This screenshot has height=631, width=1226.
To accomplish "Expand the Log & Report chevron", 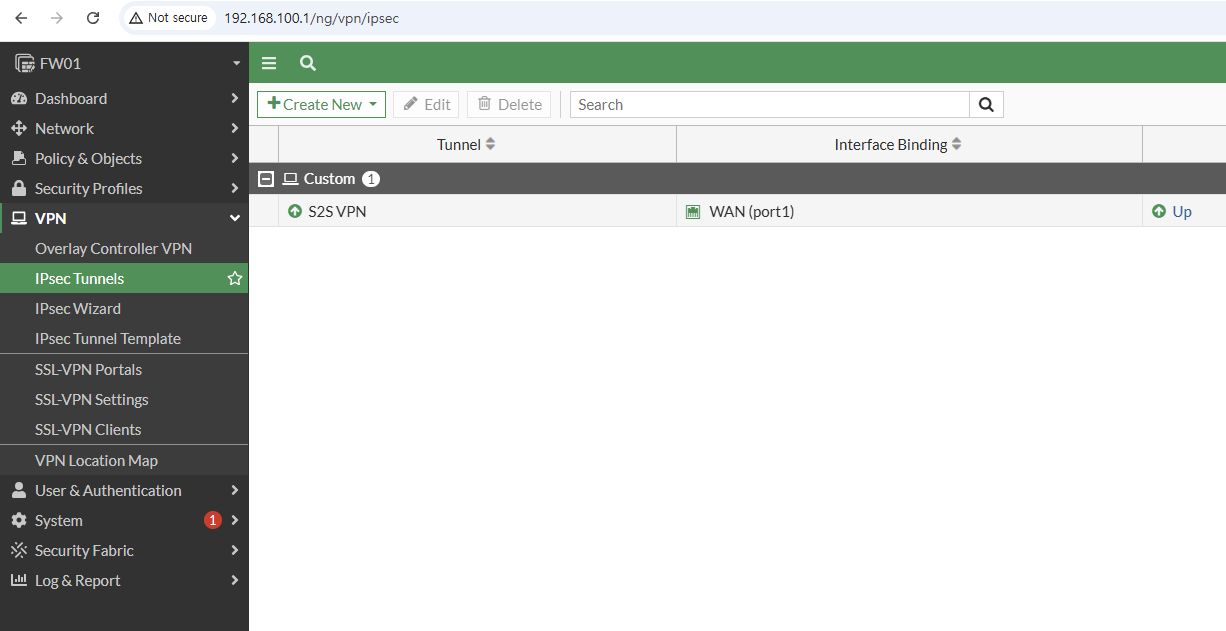I will tap(235, 580).
